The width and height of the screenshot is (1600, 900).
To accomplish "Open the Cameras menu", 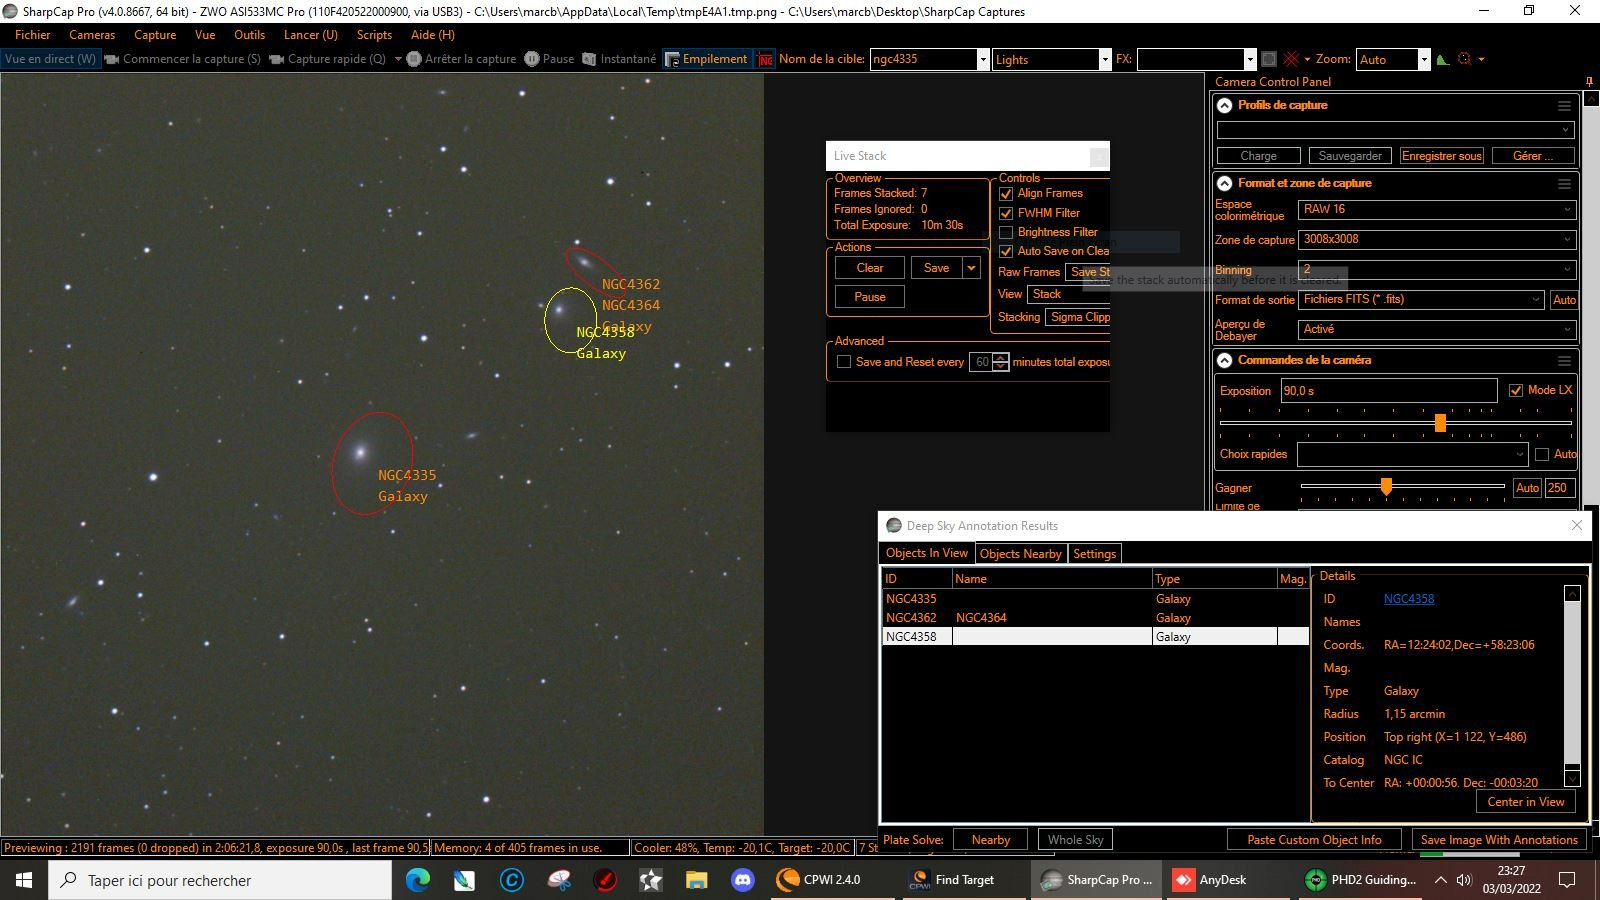I will [92, 35].
